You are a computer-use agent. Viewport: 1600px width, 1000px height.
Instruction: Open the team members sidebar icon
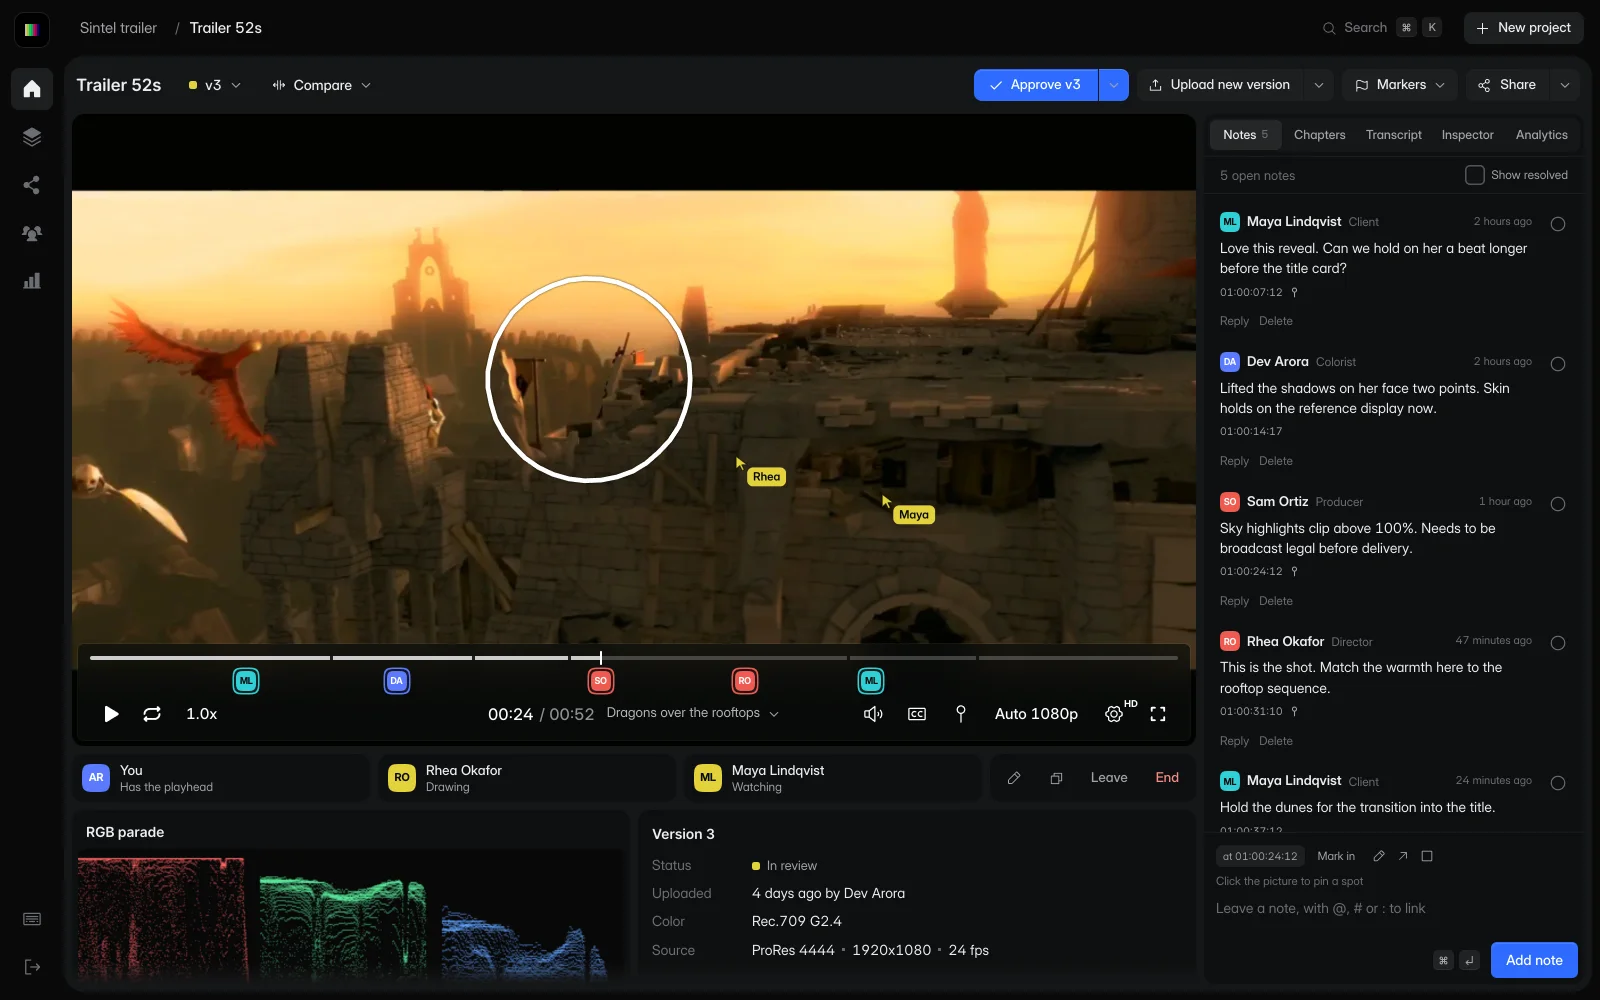coord(32,233)
